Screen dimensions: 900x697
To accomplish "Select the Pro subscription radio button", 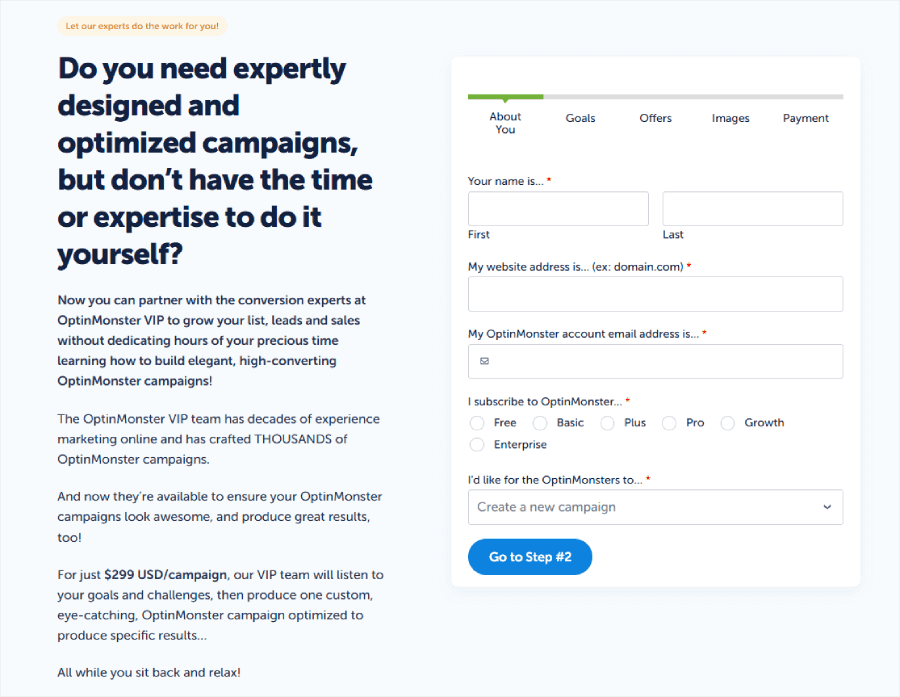I will (668, 423).
